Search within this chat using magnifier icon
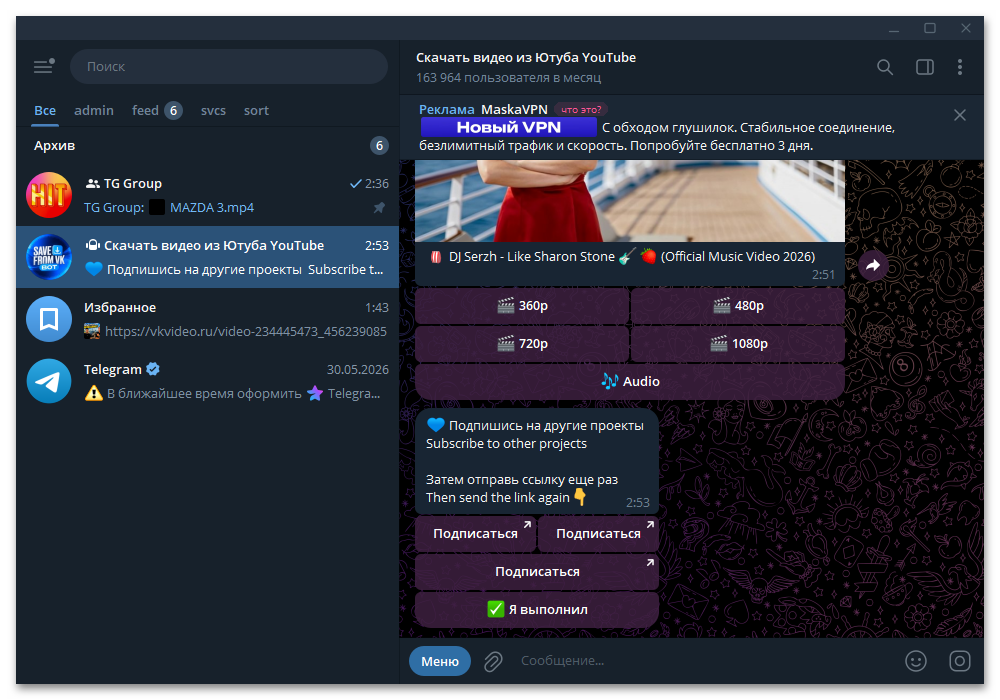The image size is (1000, 700). point(885,67)
